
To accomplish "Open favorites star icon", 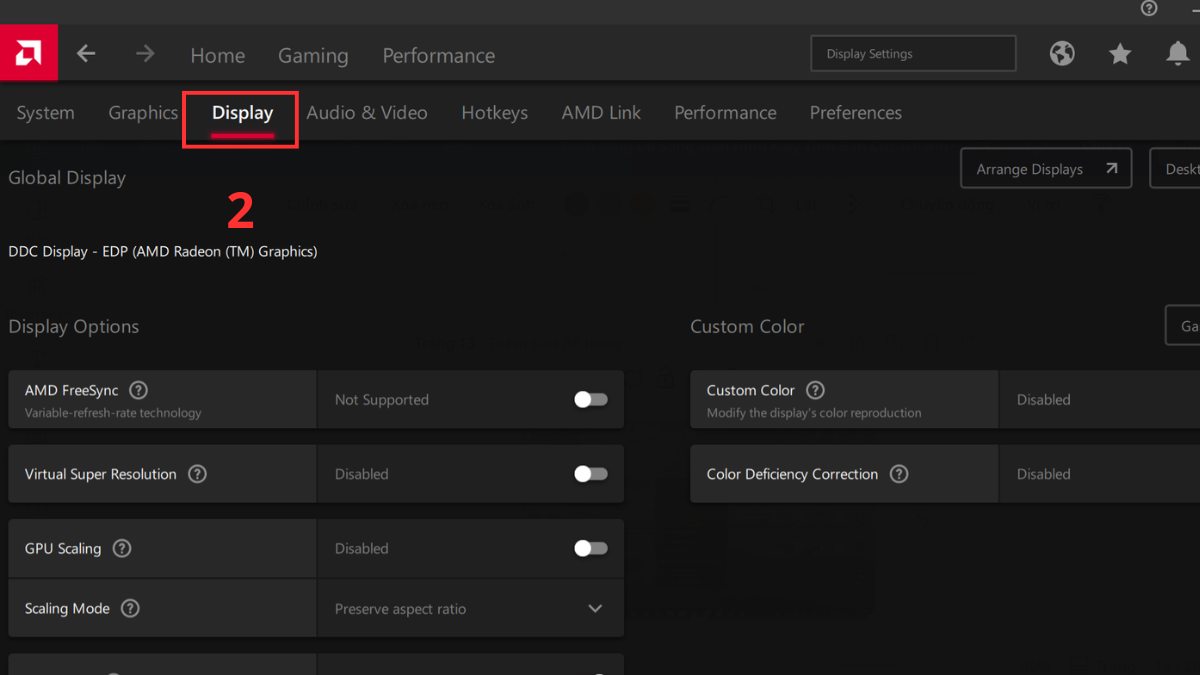I will point(1120,54).
